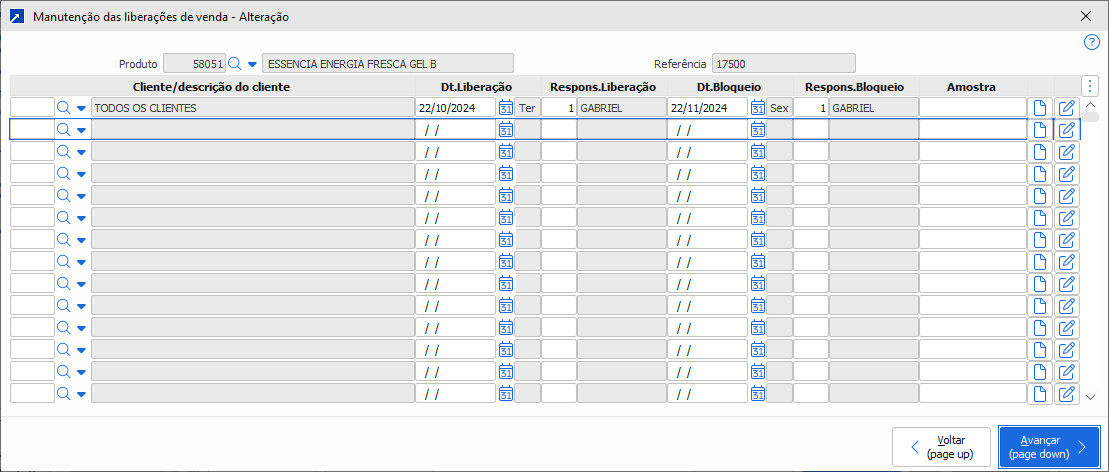Go back with Voltar (page up) button
Viewport: 1109px width, 472px height.
[943, 447]
